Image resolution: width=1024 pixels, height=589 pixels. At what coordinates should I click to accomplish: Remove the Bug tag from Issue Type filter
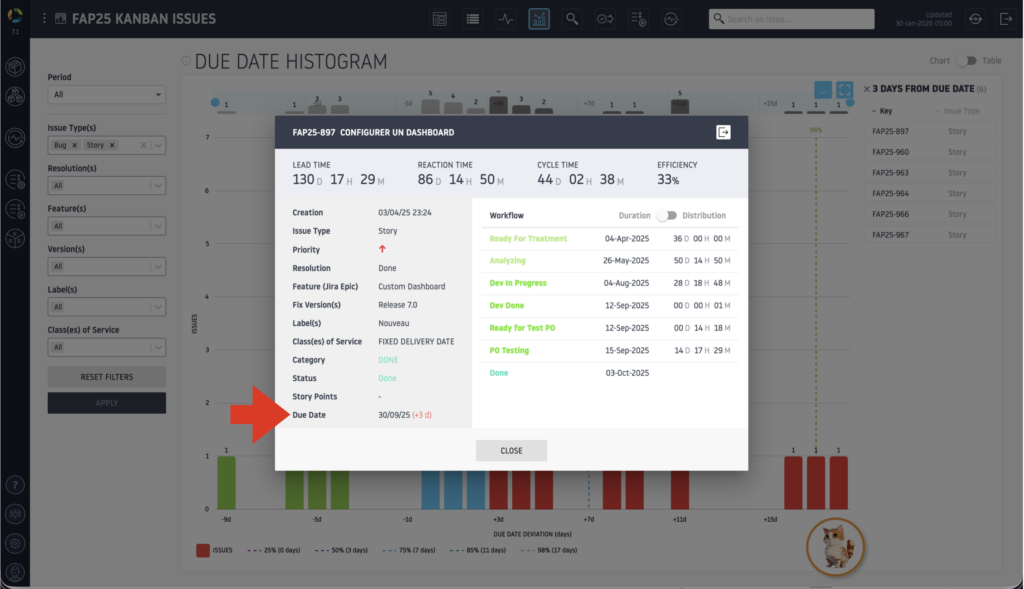[x=79, y=146]
